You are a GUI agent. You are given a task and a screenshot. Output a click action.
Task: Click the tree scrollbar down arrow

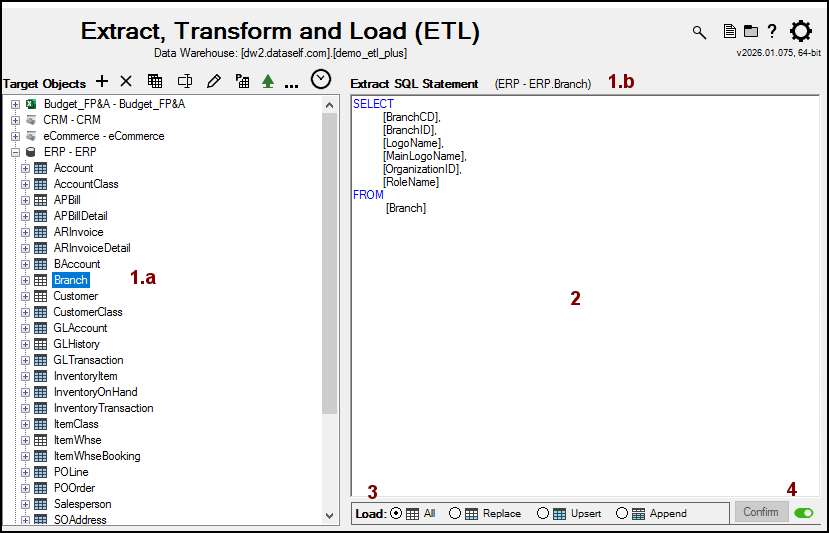(330, 515)
